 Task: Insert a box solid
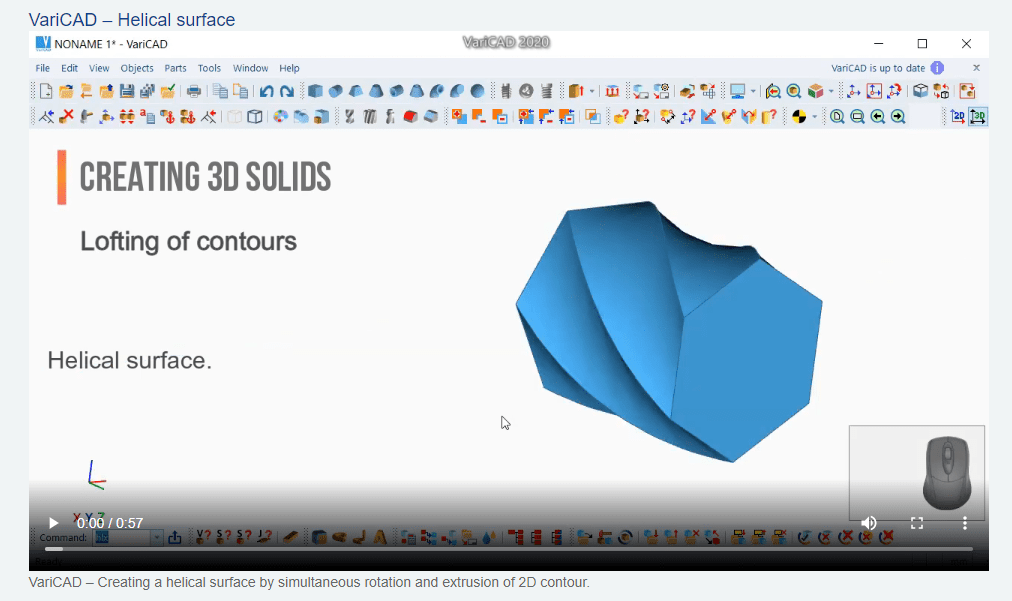[315, 91]
